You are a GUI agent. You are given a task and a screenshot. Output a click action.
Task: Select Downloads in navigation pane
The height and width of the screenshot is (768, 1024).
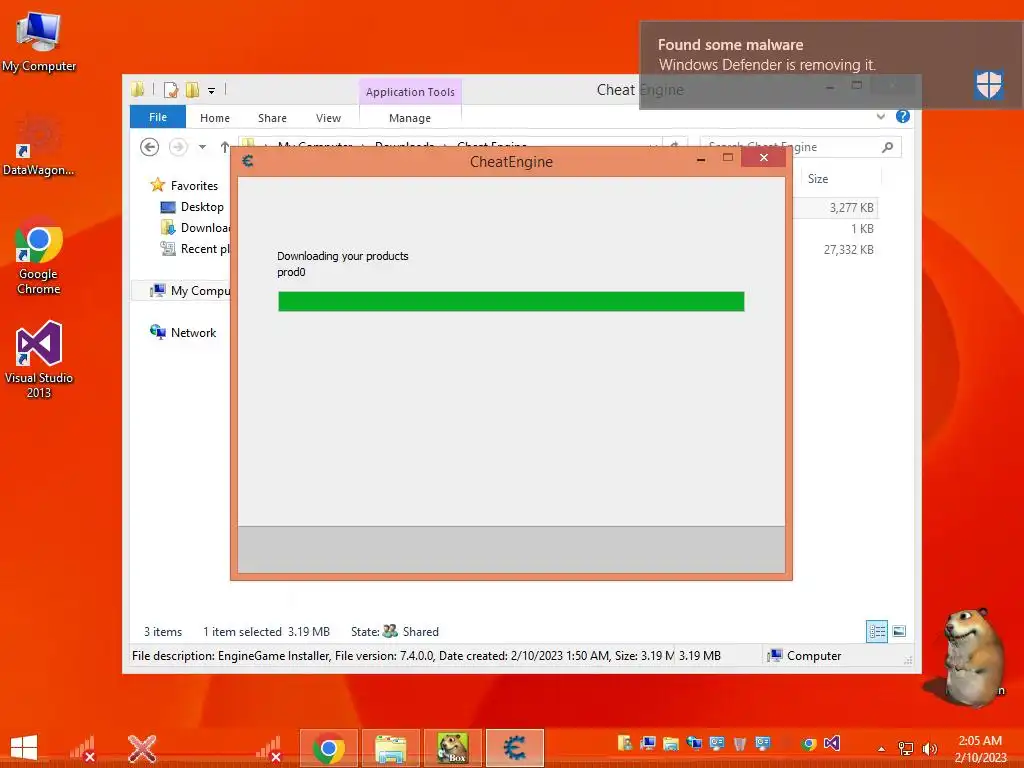pyautogui.click(x=195, y=227)
